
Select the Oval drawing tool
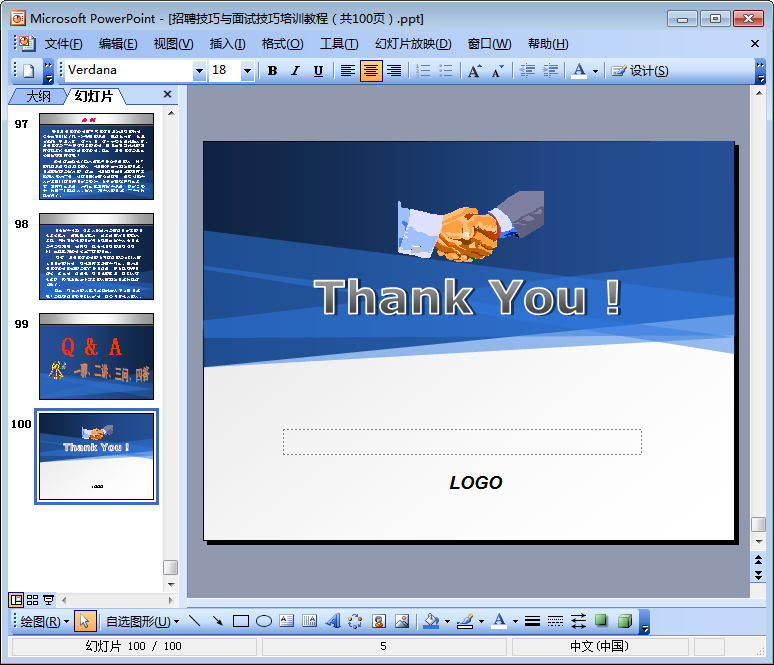264,621
